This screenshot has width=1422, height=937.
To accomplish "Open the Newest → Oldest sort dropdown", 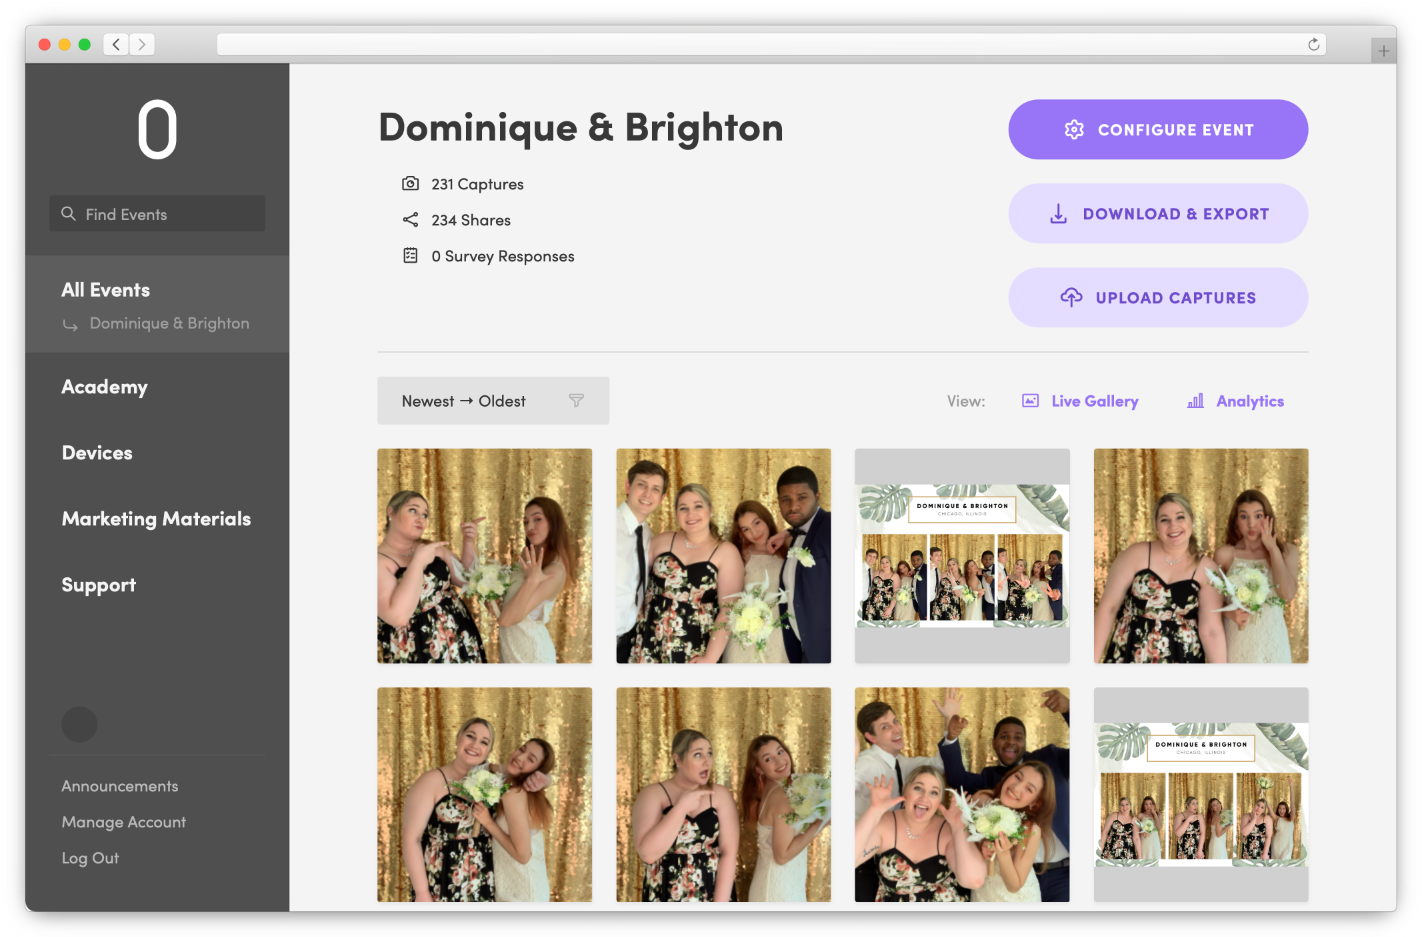I will click(x=493, y=400).
